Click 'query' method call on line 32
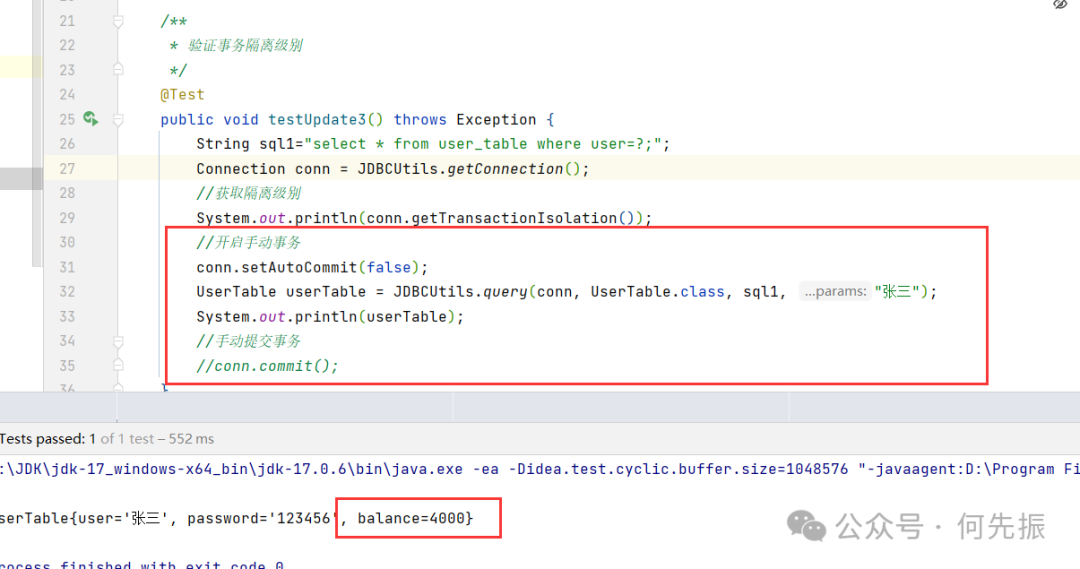The height and width of the screenshot is (569, 1080). tap(505, 291)
